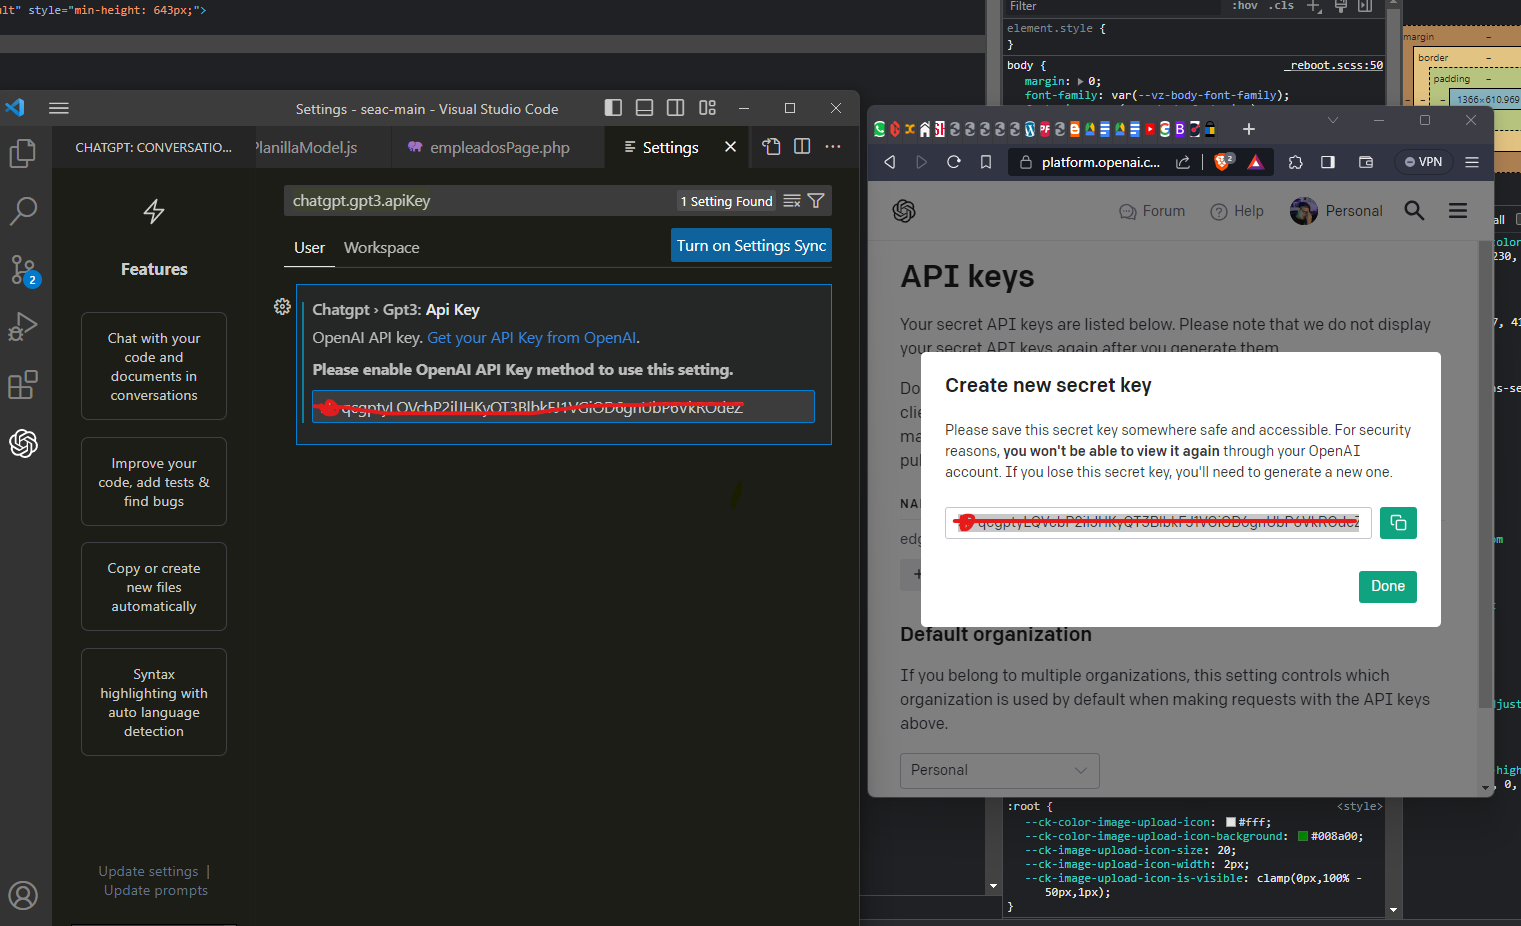Clear the settings search input
Viewport: 1521px width, 926px height.
[x=792, y=201]
